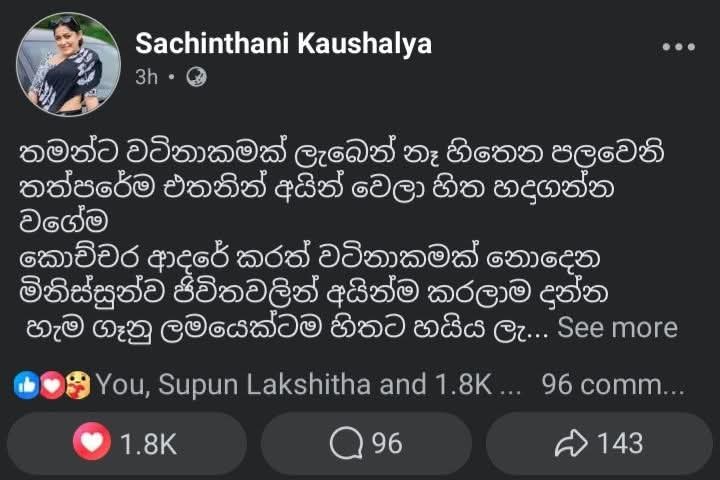View who reacted: You, Supun Lakshitha and 1.8K
The height and width of the screenshot is (480, 720).
(300, 385)
